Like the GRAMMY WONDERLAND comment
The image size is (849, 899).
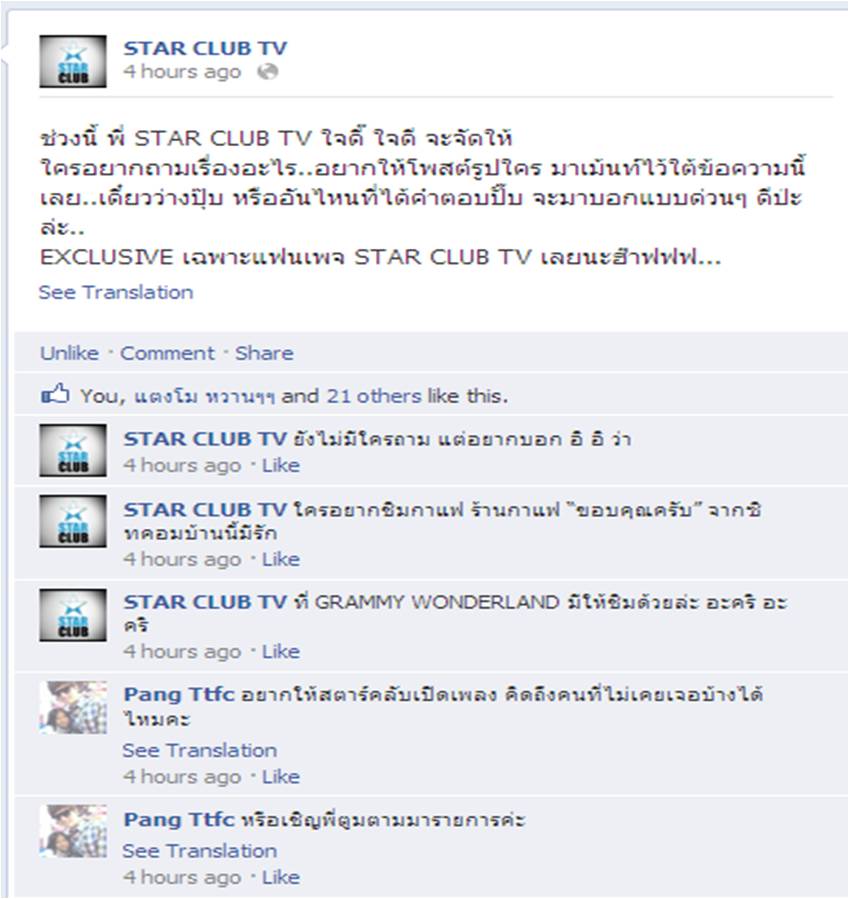point(281,652)
